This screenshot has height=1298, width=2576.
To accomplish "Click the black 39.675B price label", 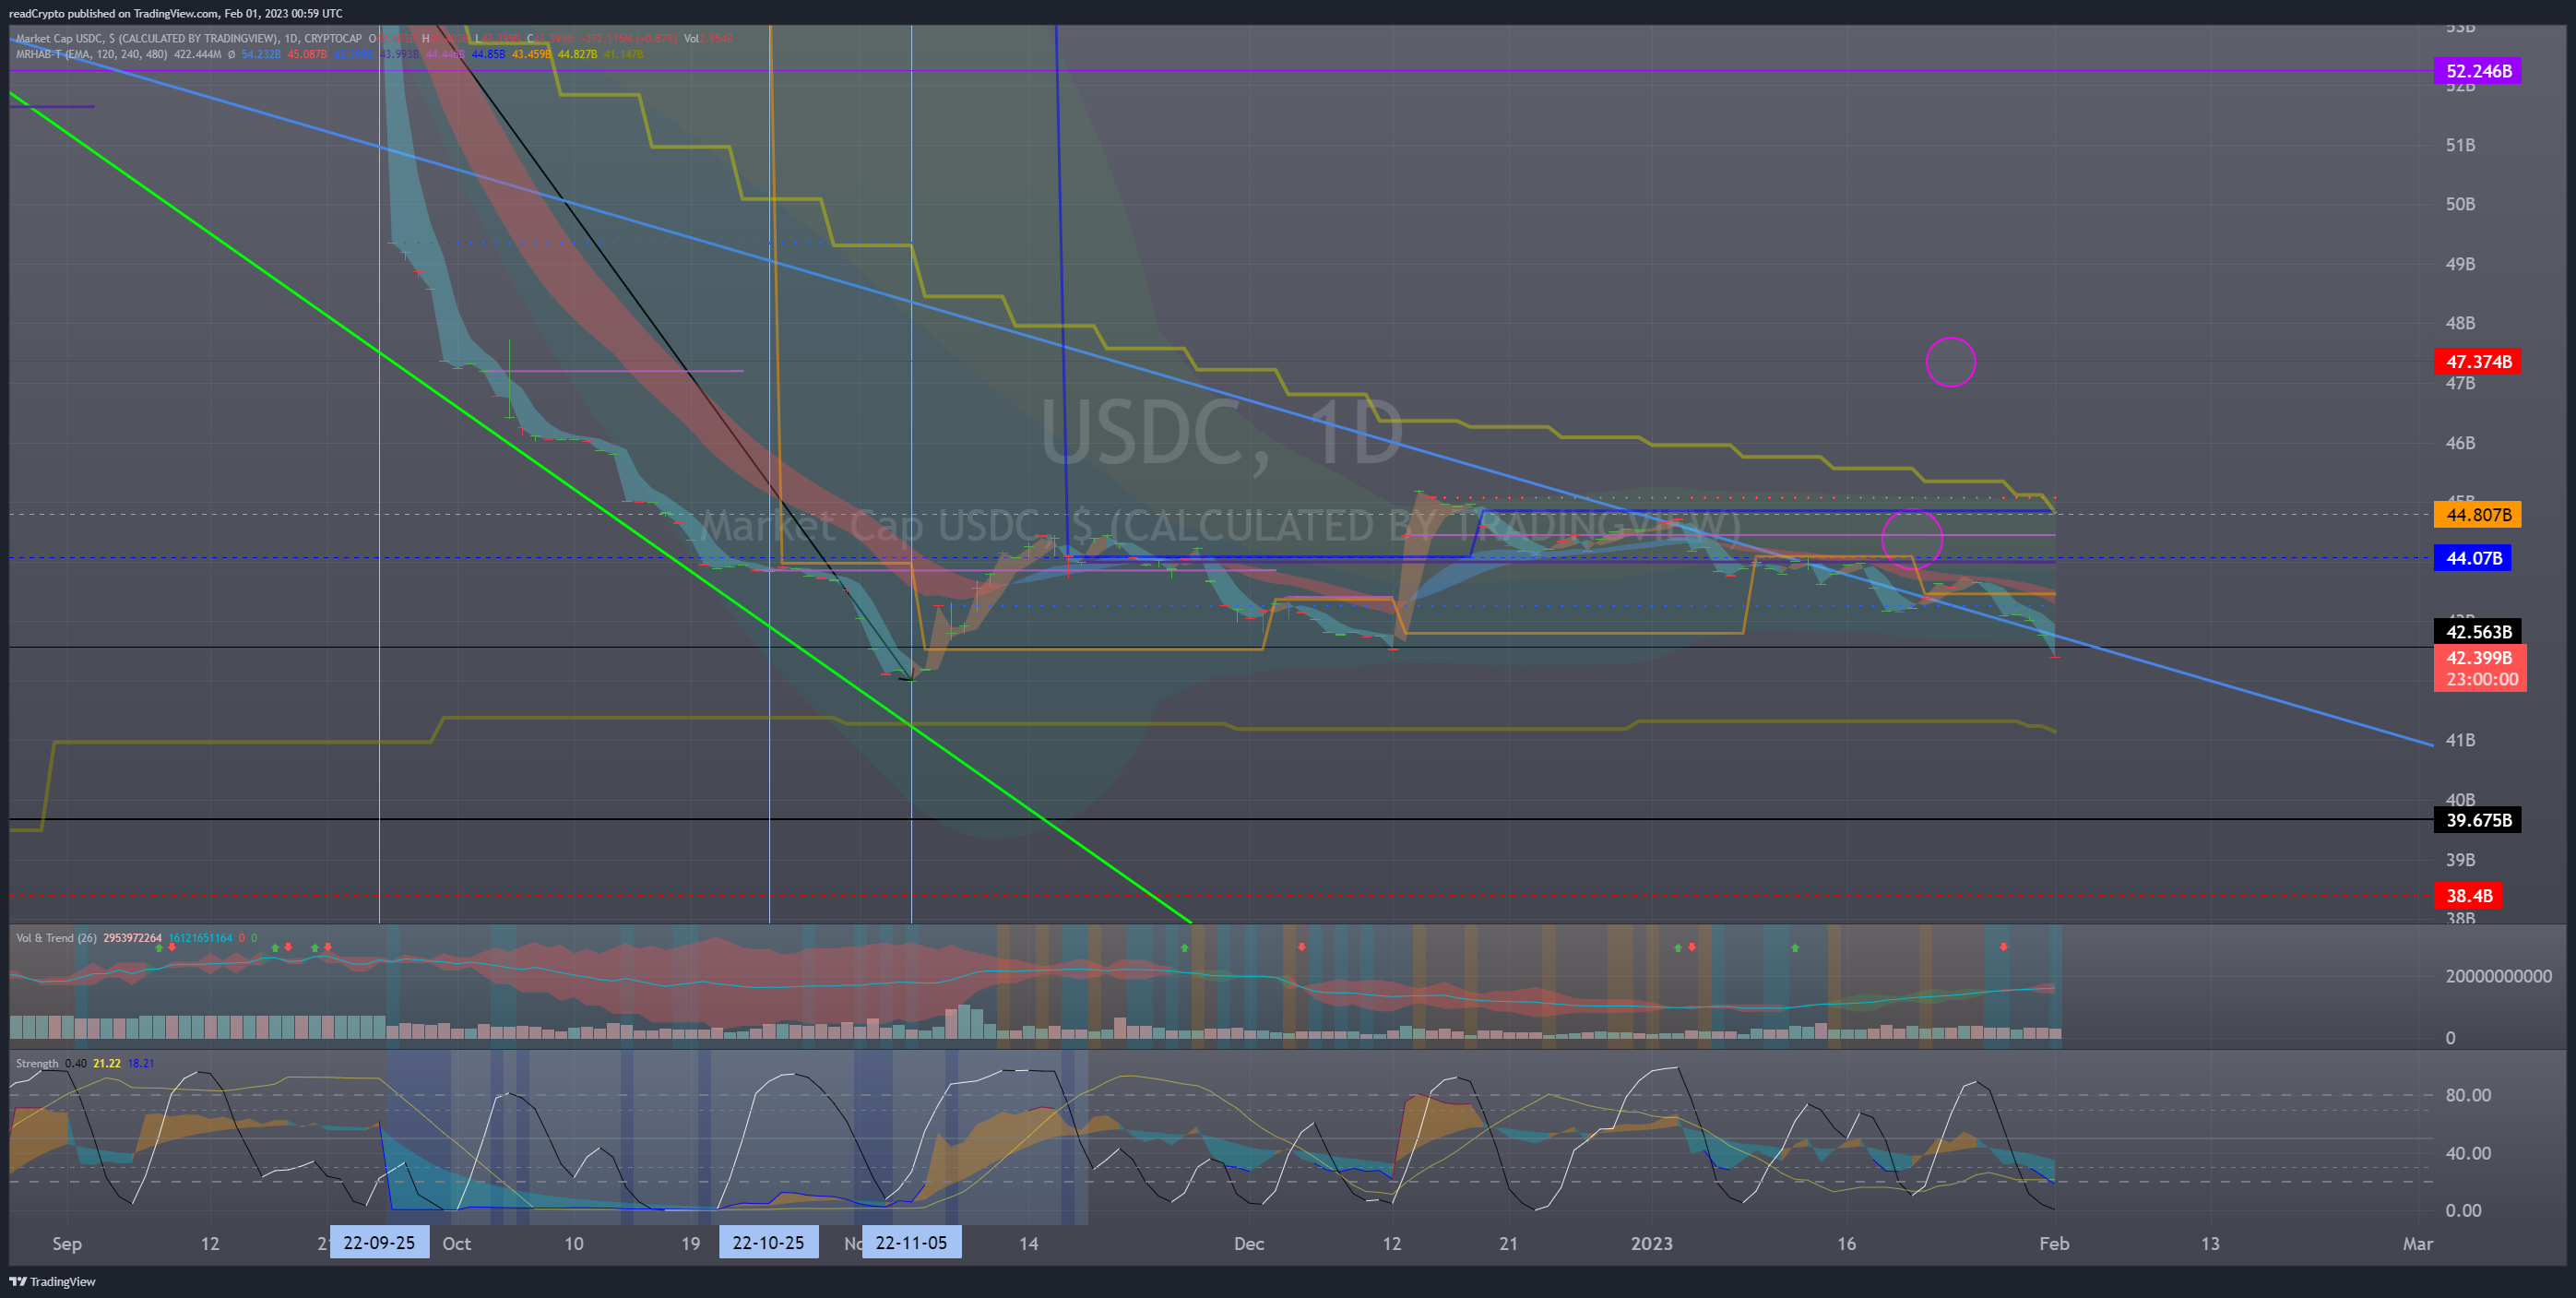I will [x=2478, y=820].
